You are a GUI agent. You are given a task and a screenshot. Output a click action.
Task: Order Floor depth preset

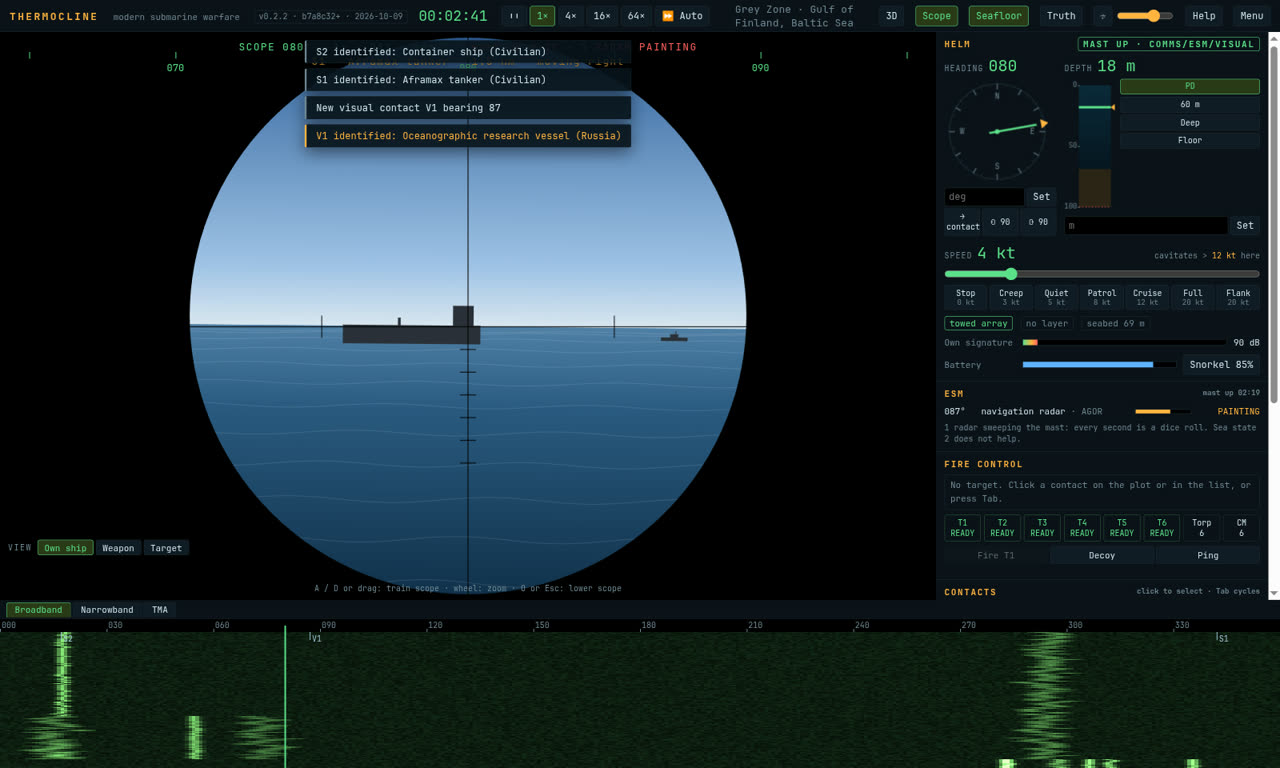[1190, 141]
